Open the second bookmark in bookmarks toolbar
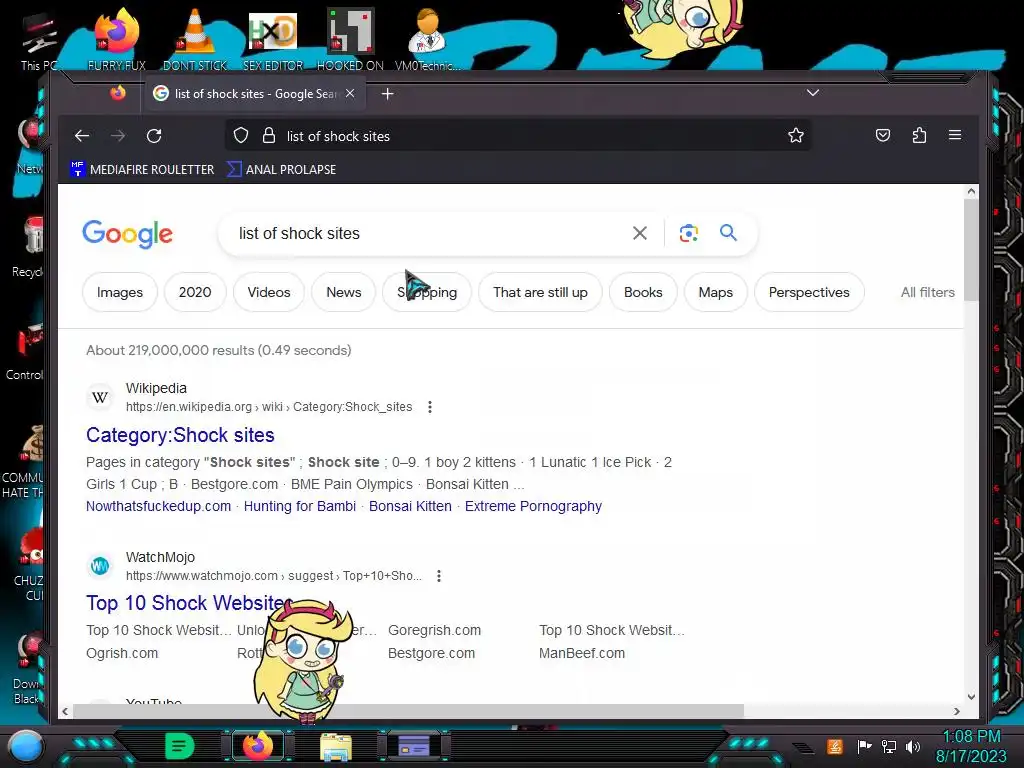Screen dimensions: 1024x768 pyautogui.click(x=281, y=170)
